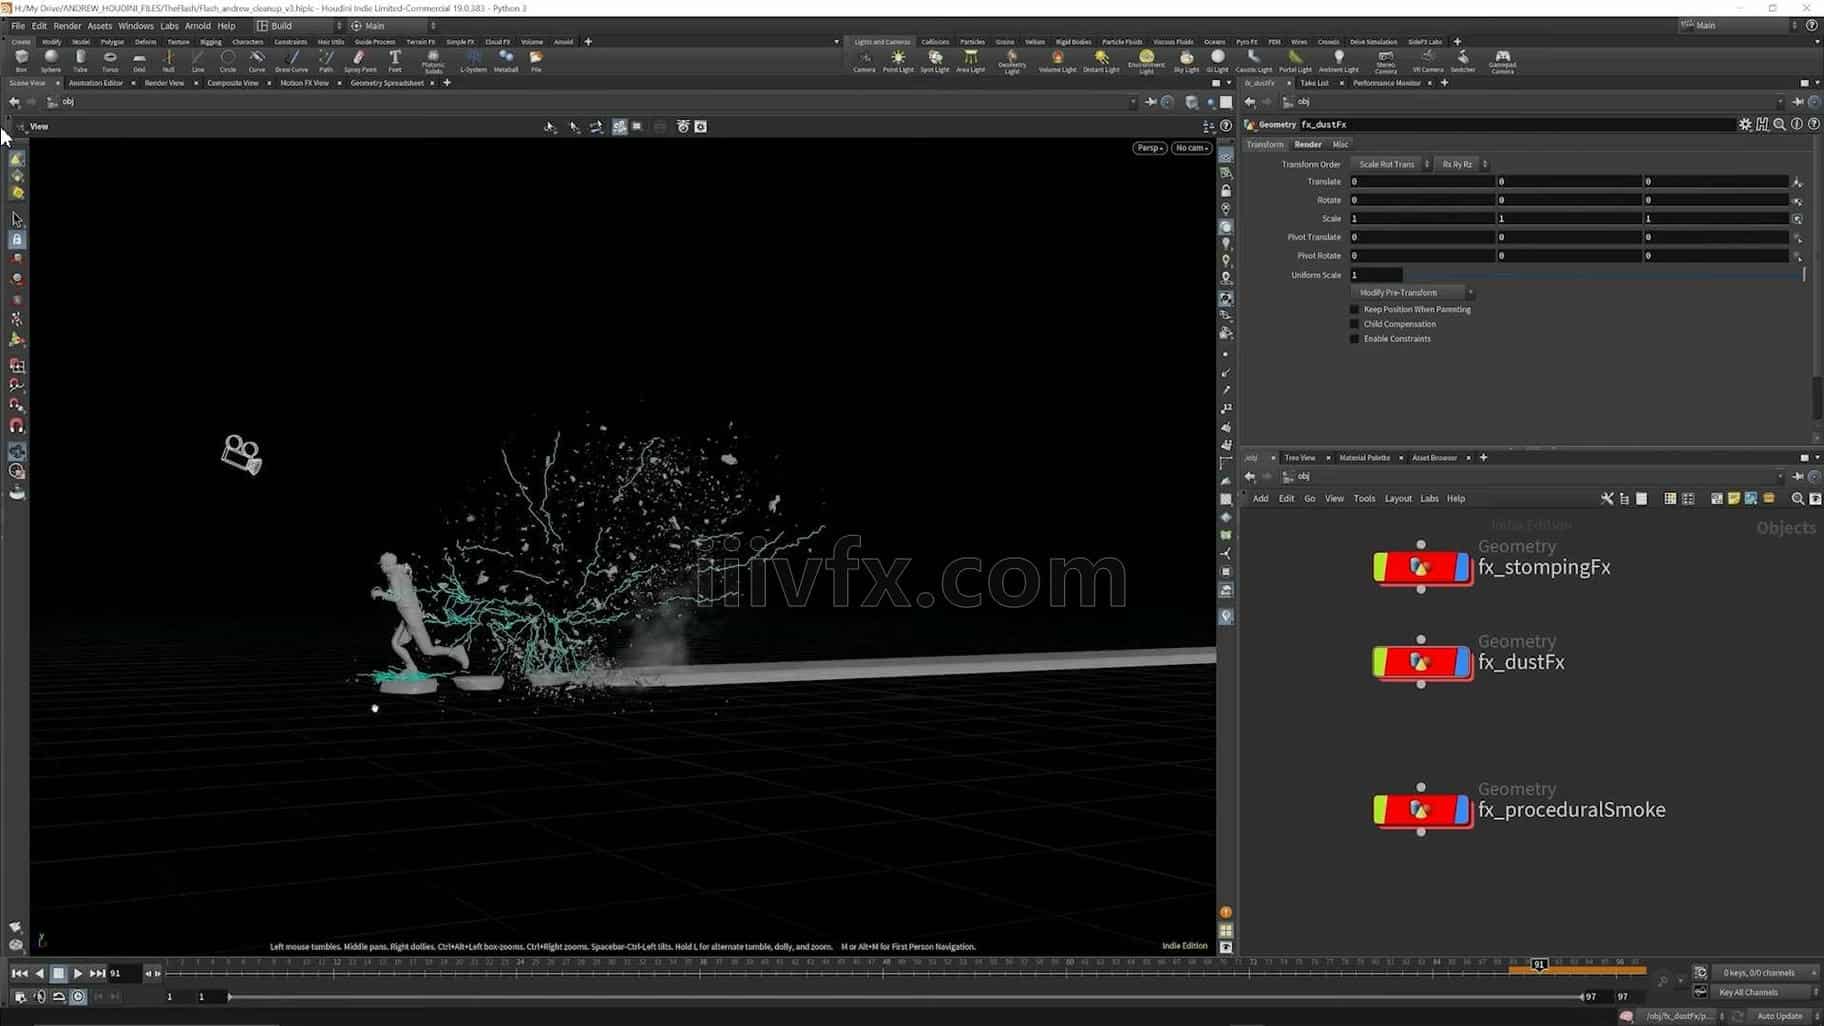
Task: Select the Null shelf tool
Action: [x=168, y=61]
